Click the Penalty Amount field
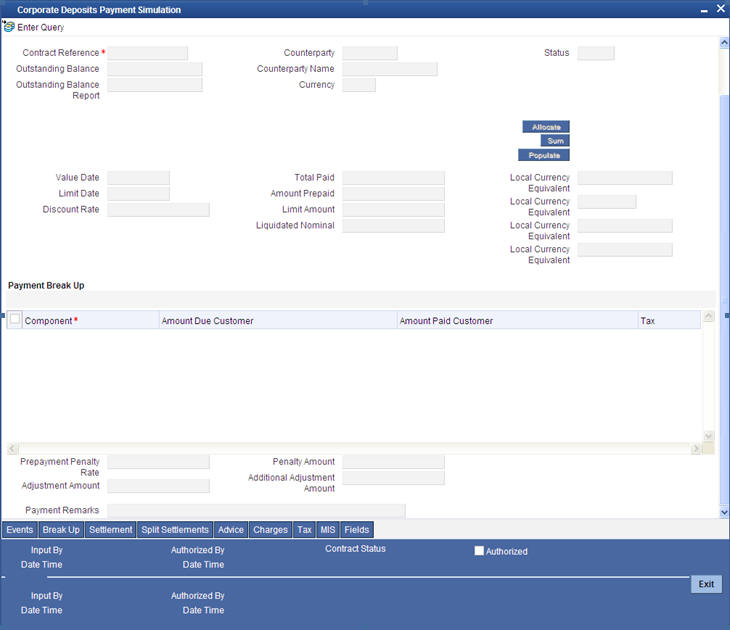730x630 pixels. [x=394, y=462]
